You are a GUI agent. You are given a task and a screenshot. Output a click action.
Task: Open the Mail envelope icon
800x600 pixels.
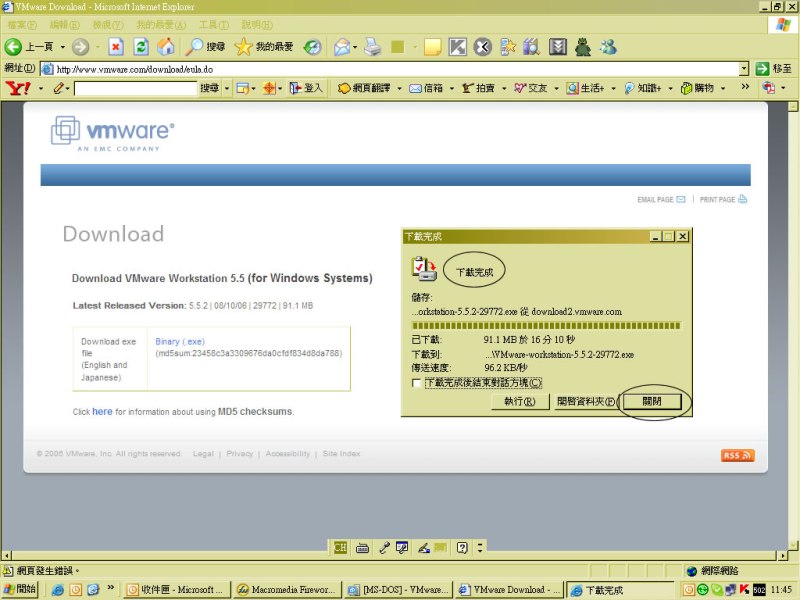[342, 47]
